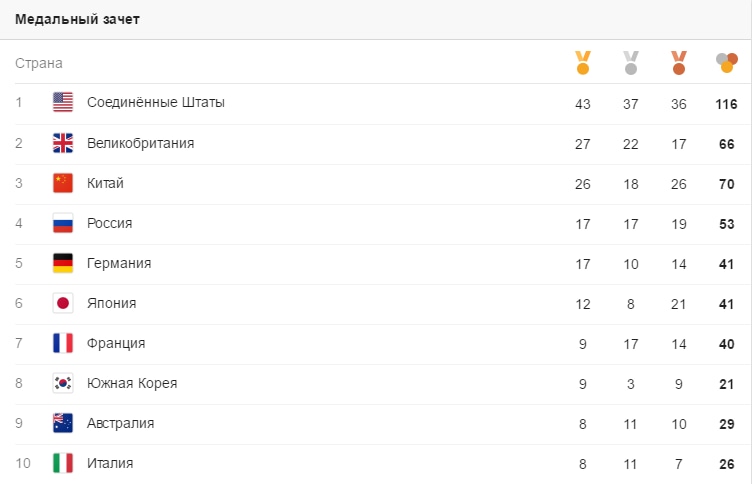The image size is (752, 484).
Task: Click the United States flag icon
Action: point(63,102)
